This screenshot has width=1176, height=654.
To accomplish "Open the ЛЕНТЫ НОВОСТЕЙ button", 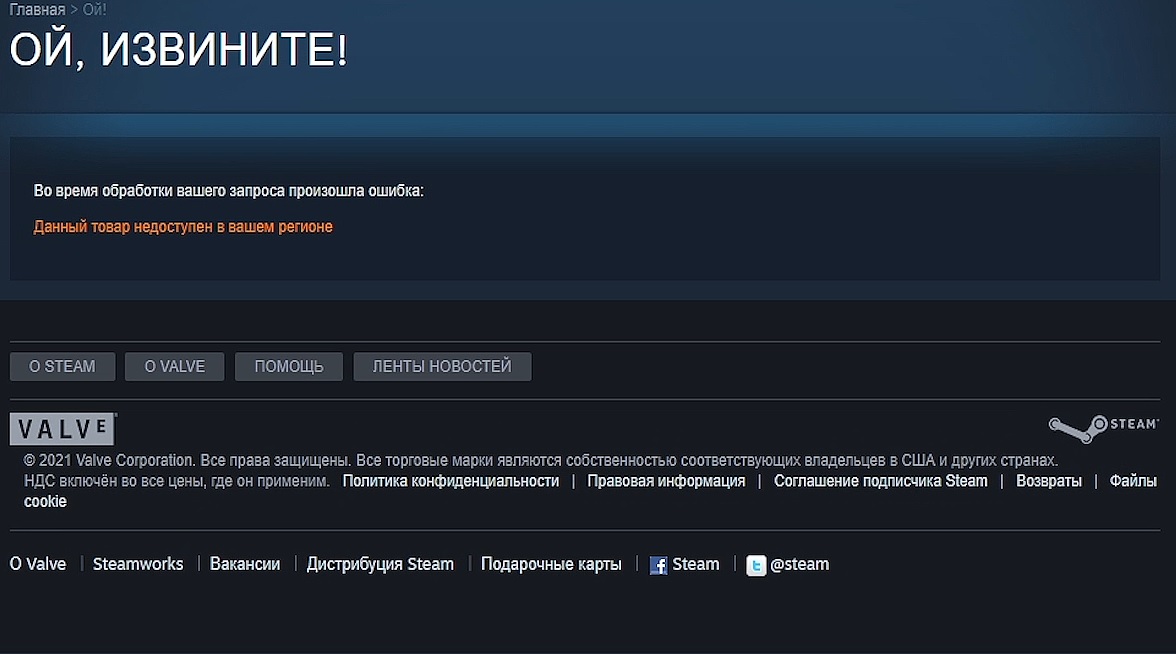I will pyautogui.click(x=442, y=367).
